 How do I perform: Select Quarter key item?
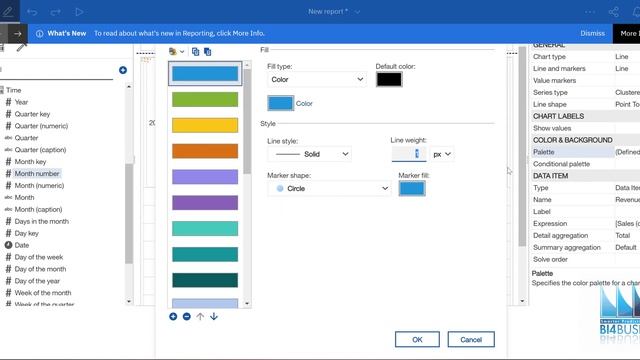point(32,114)
